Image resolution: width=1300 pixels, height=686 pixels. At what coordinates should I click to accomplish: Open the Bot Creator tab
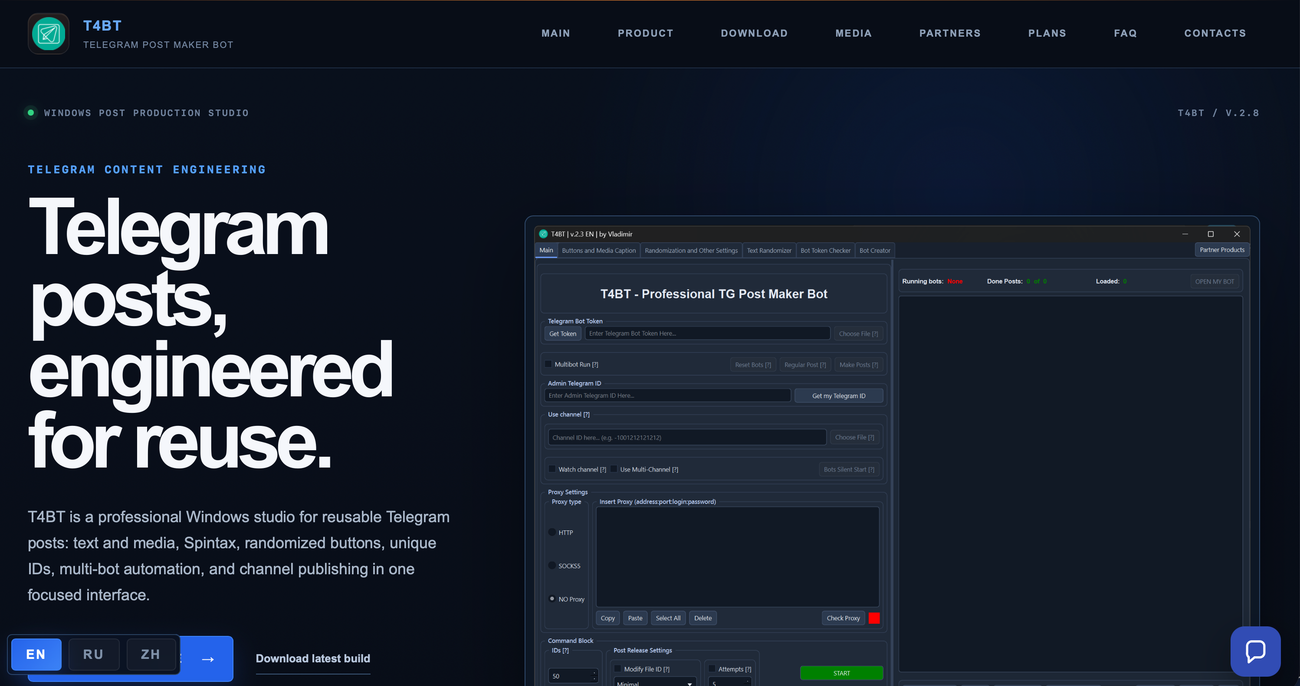coord(874,251)
